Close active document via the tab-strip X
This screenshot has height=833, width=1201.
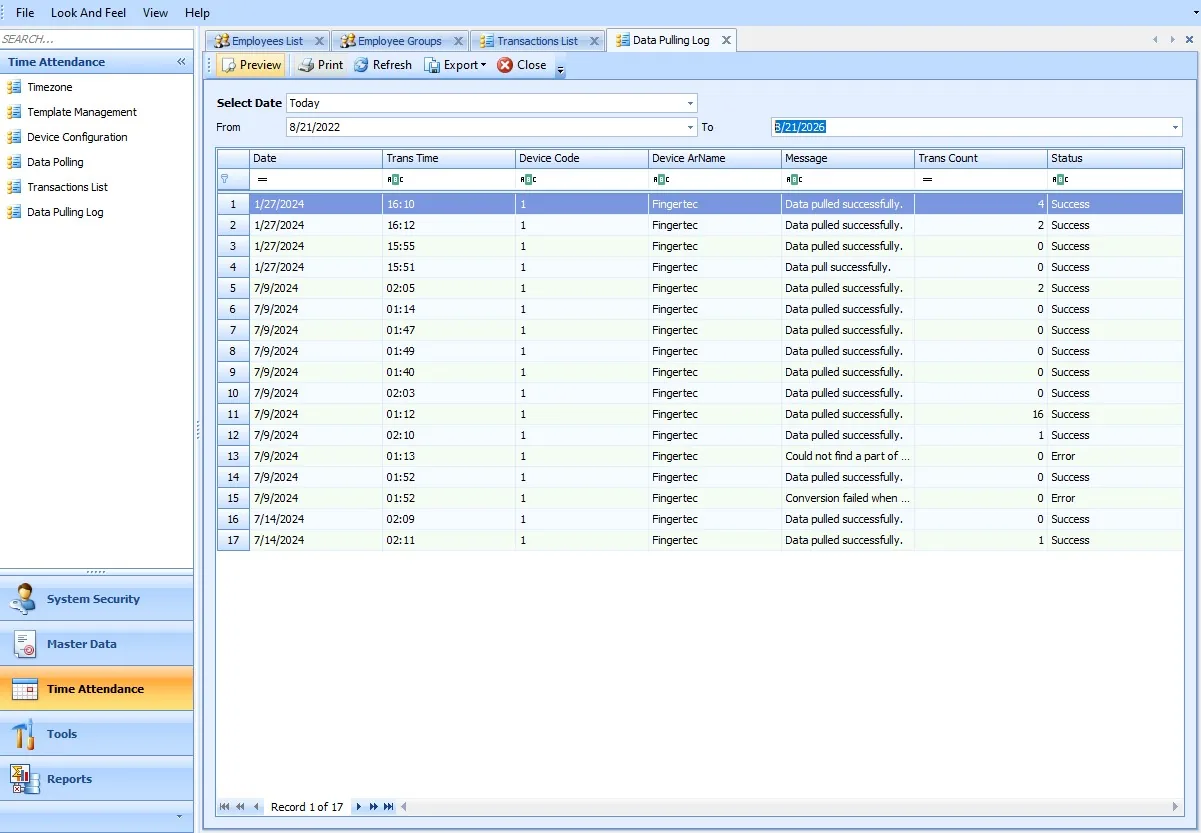click(x=1188, y=40)
